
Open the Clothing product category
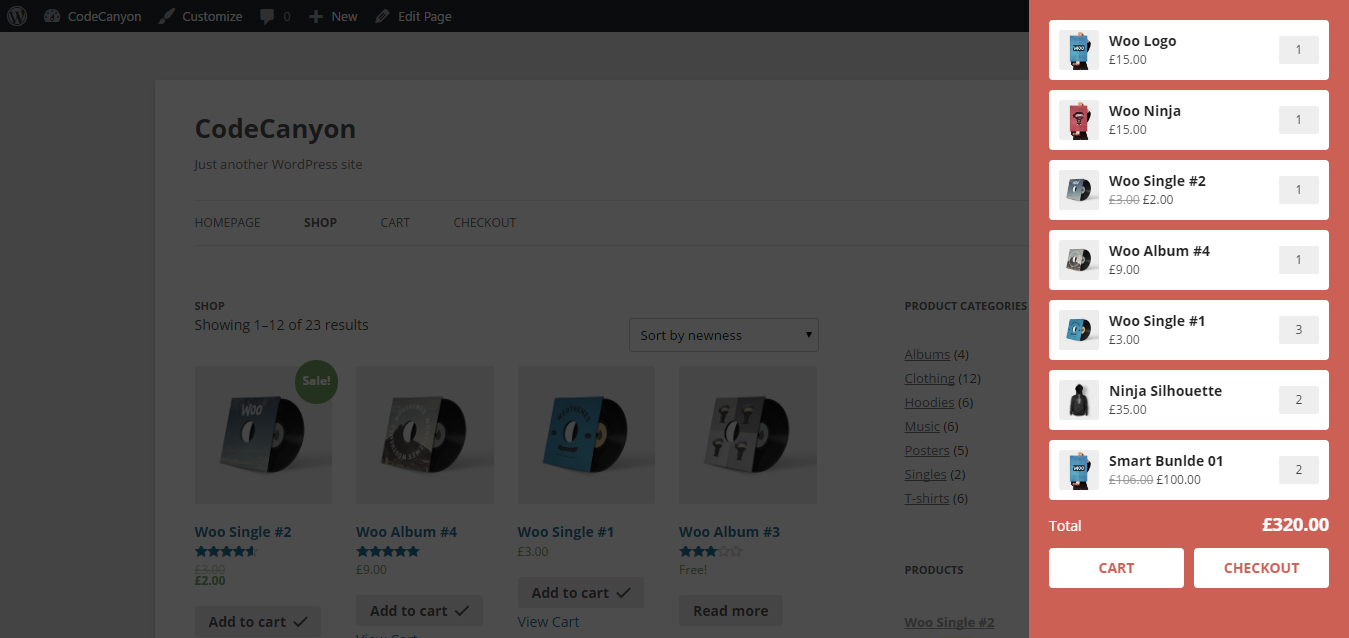coord(930,378)
